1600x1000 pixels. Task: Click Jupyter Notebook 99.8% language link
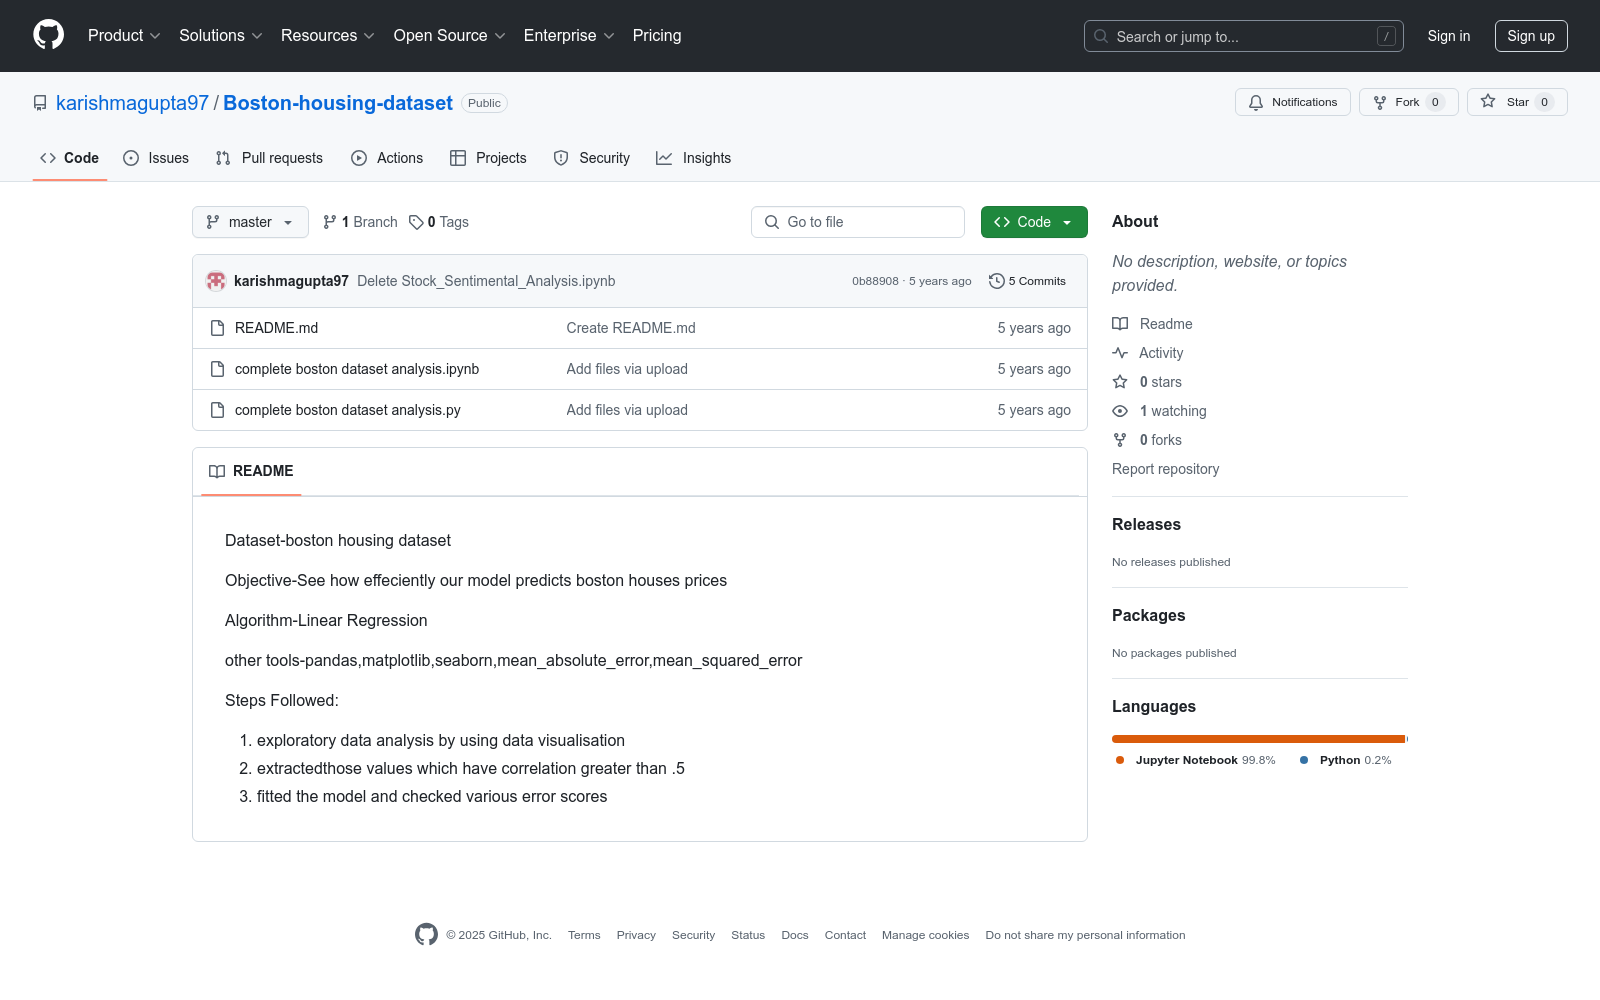(x=1196, y=760)
